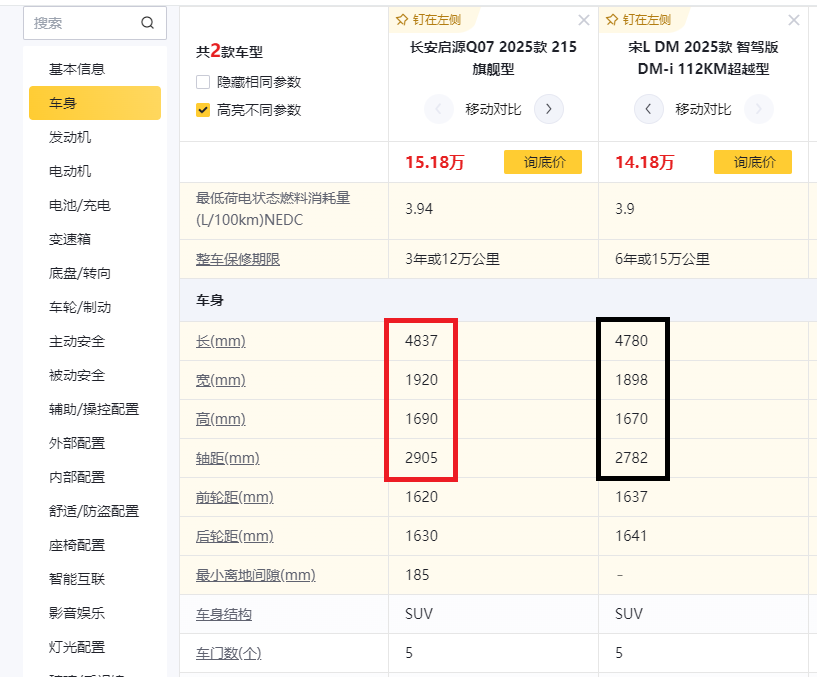Go to 影音娱乐 section
This screenshot has height=677, width=817.
pos(77,613)
